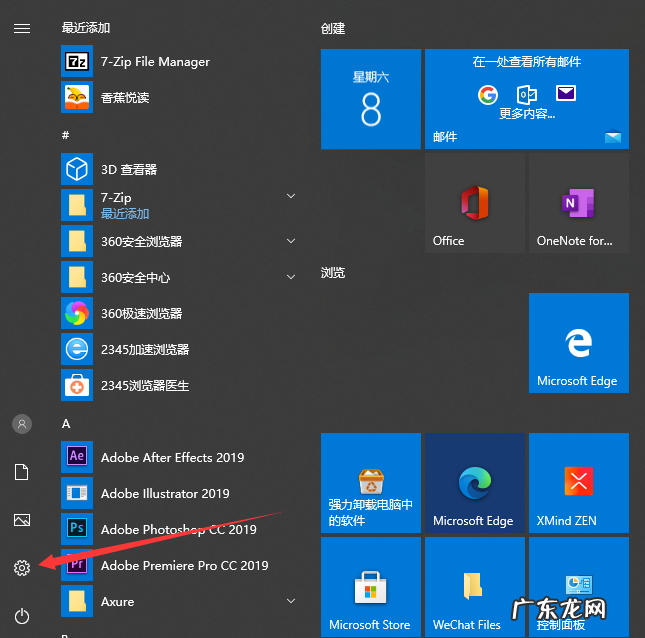Open the 控制面板 tile
The width and height of the screenshot is (645, 638).
[x=579, y=587]
